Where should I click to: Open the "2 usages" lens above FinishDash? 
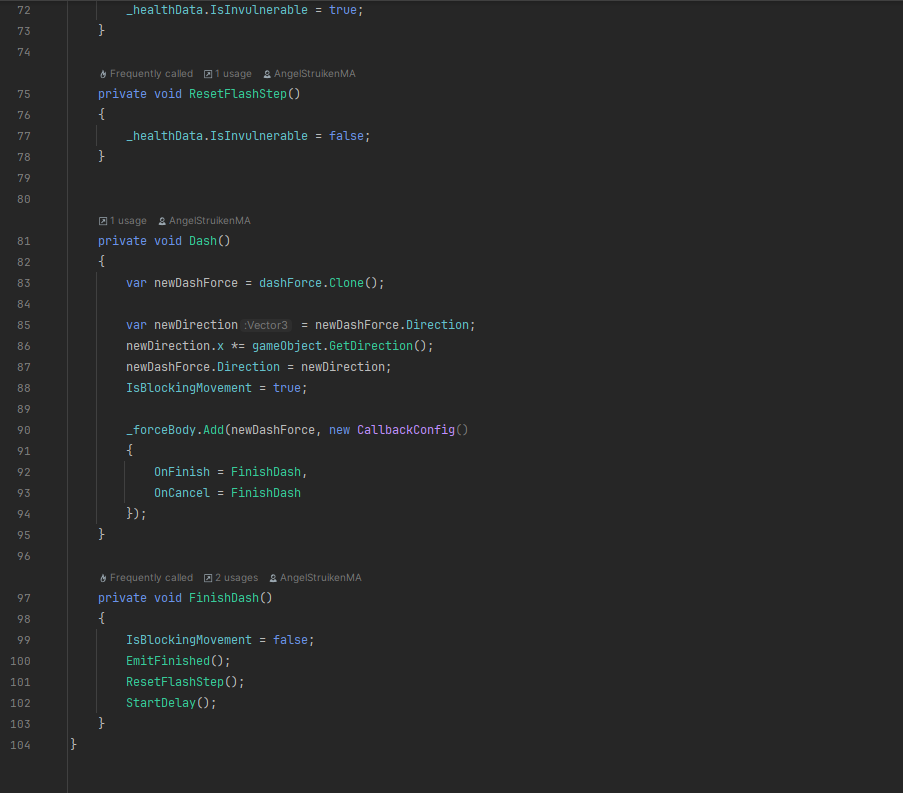tap(236, 578)
